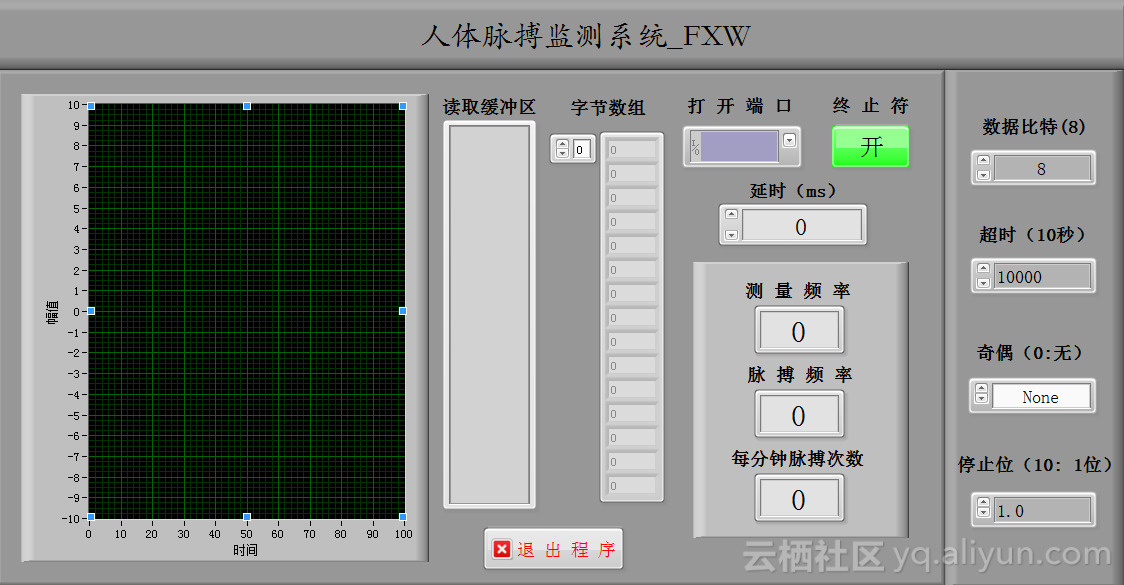This screenshot has width=1124, height=585.
Task: Step 奇偶 selection up with the arrow
Action: (x=981, y=389)
